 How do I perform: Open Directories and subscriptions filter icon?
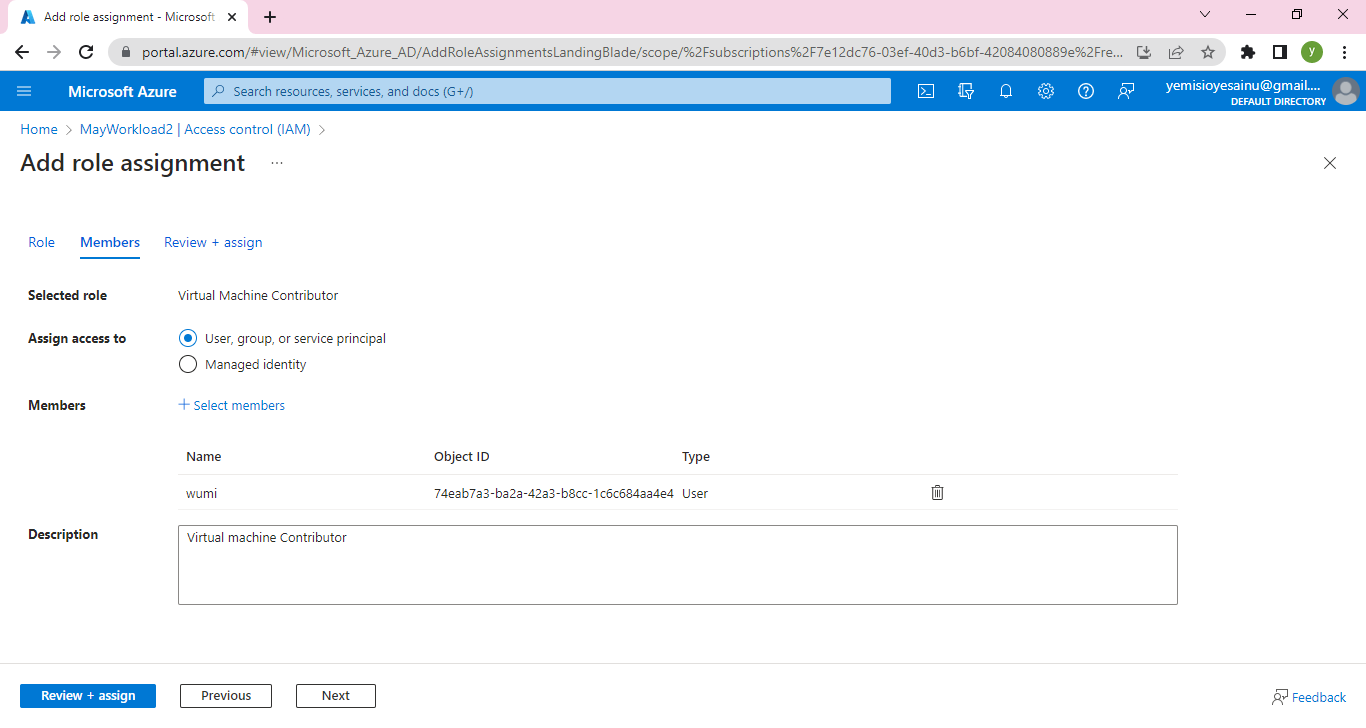pyautogui.click(x=966, y=91)
